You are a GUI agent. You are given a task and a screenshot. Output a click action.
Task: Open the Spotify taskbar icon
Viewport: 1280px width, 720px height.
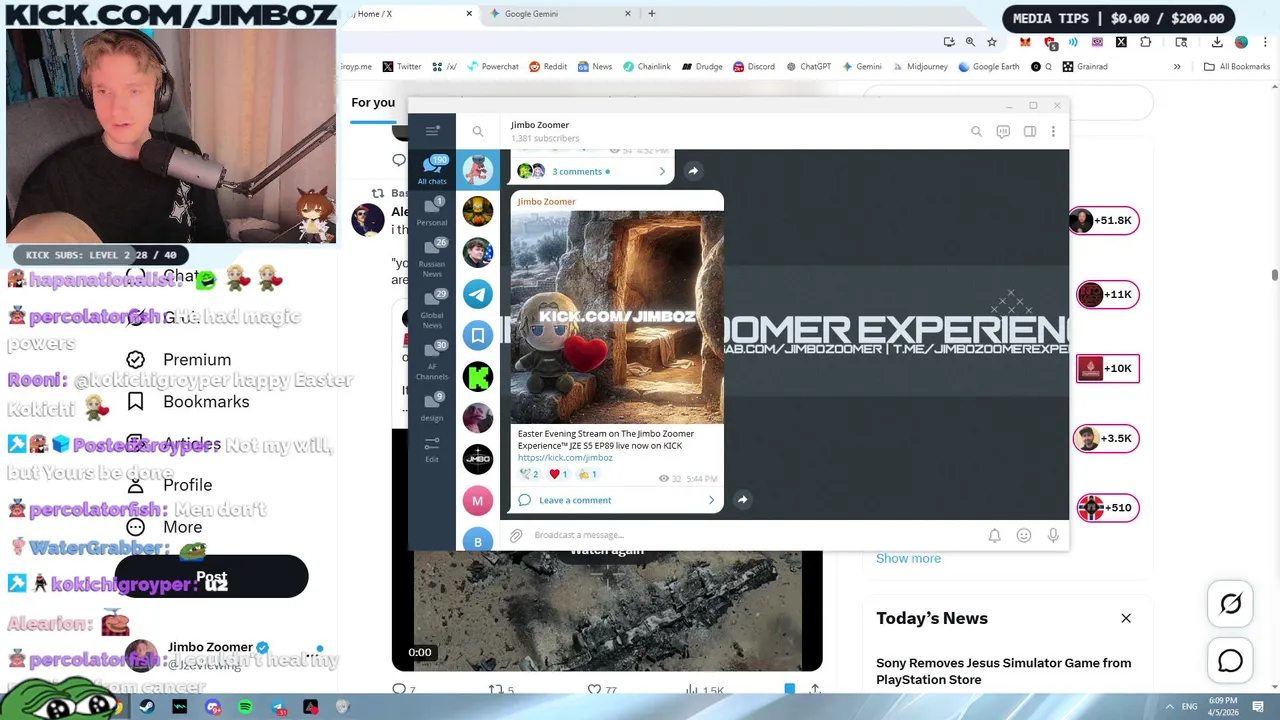click(x=246, y=707)
